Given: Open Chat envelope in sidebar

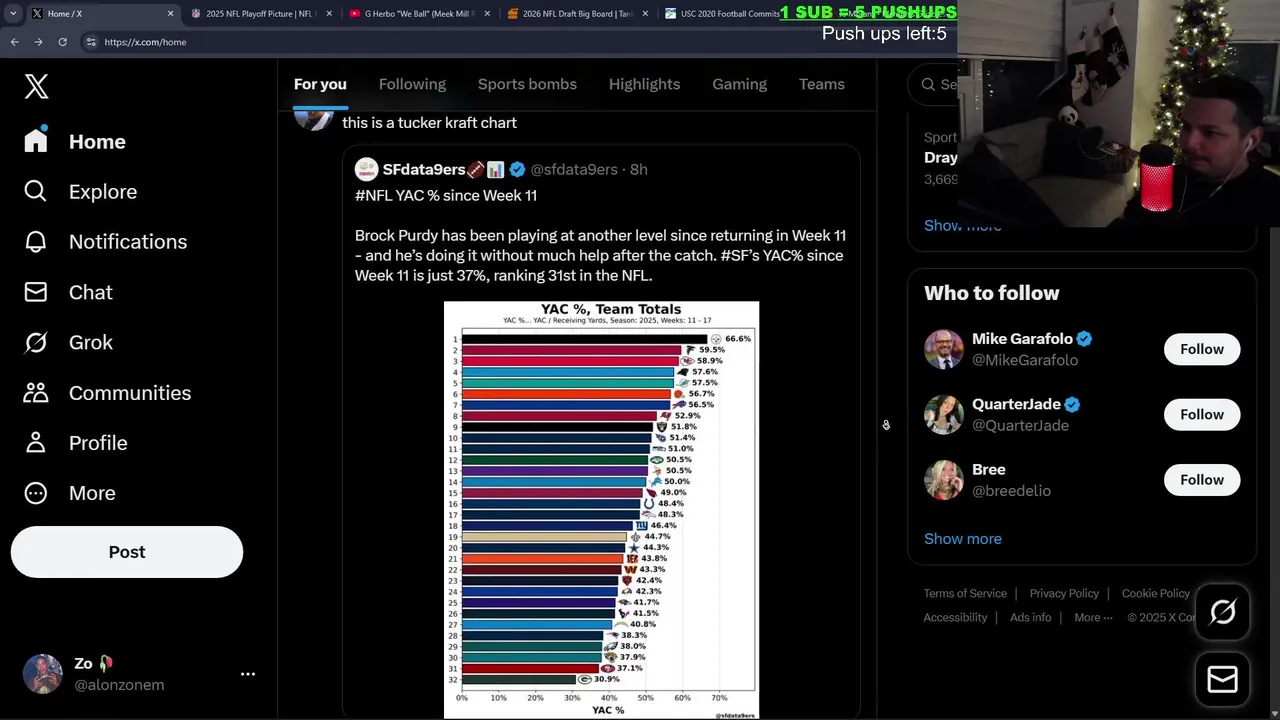Looking at the screenshot, I should coord(36,292).
